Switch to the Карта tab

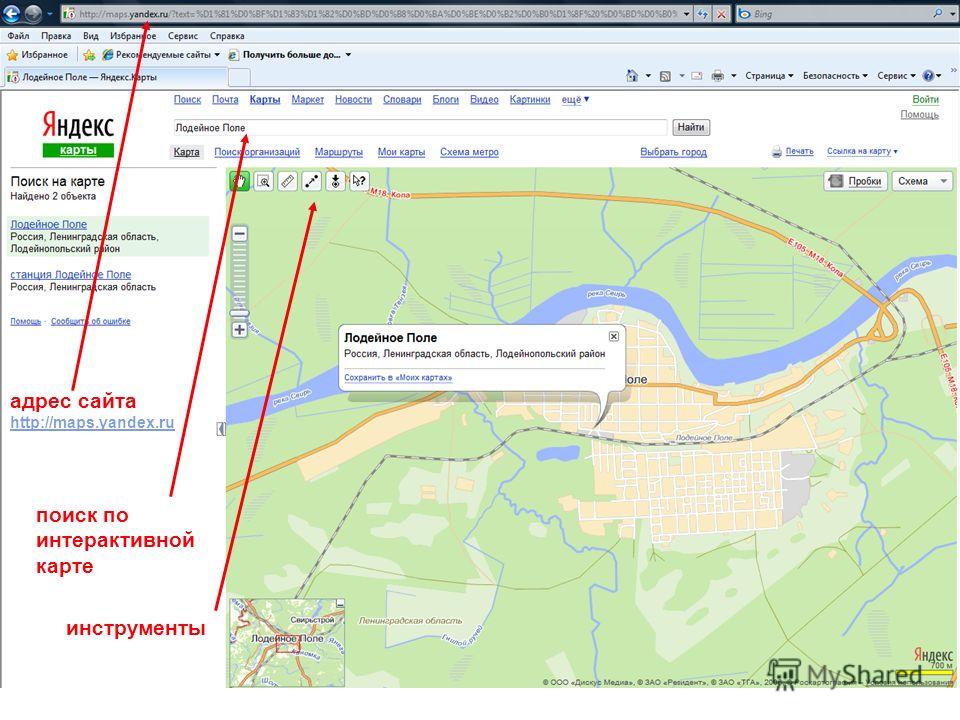(x=186, y=152)
